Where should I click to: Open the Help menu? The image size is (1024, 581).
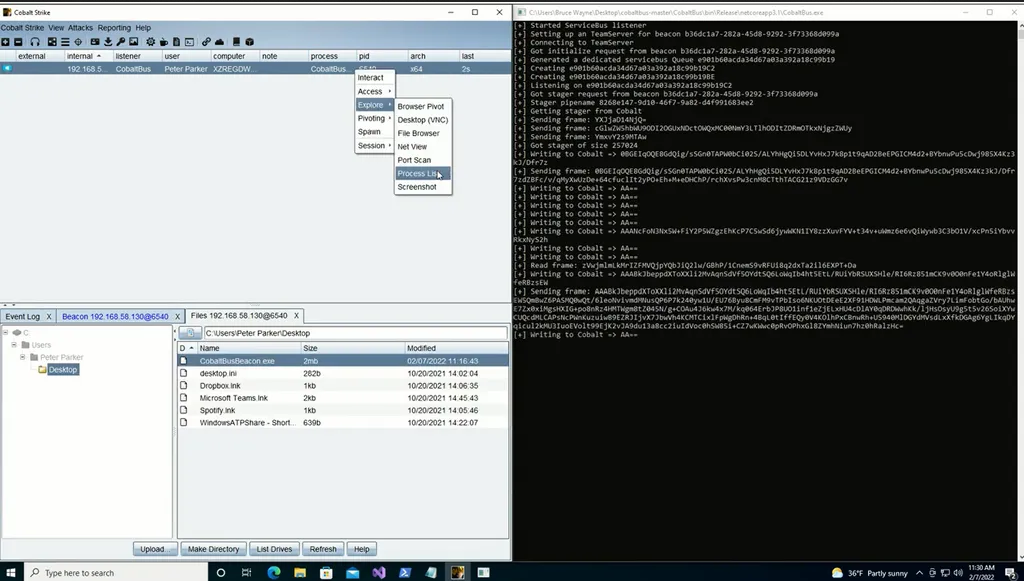click(x=143, y=27)
